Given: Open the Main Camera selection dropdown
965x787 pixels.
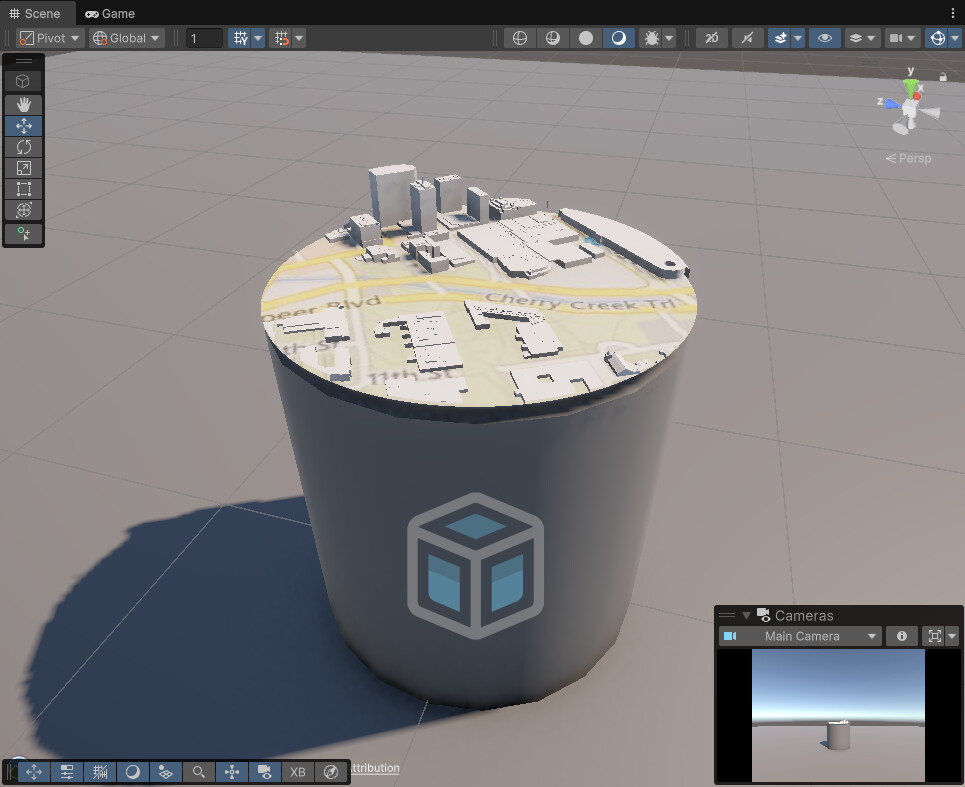Looking at the screenshot, I should coord(800,636).
